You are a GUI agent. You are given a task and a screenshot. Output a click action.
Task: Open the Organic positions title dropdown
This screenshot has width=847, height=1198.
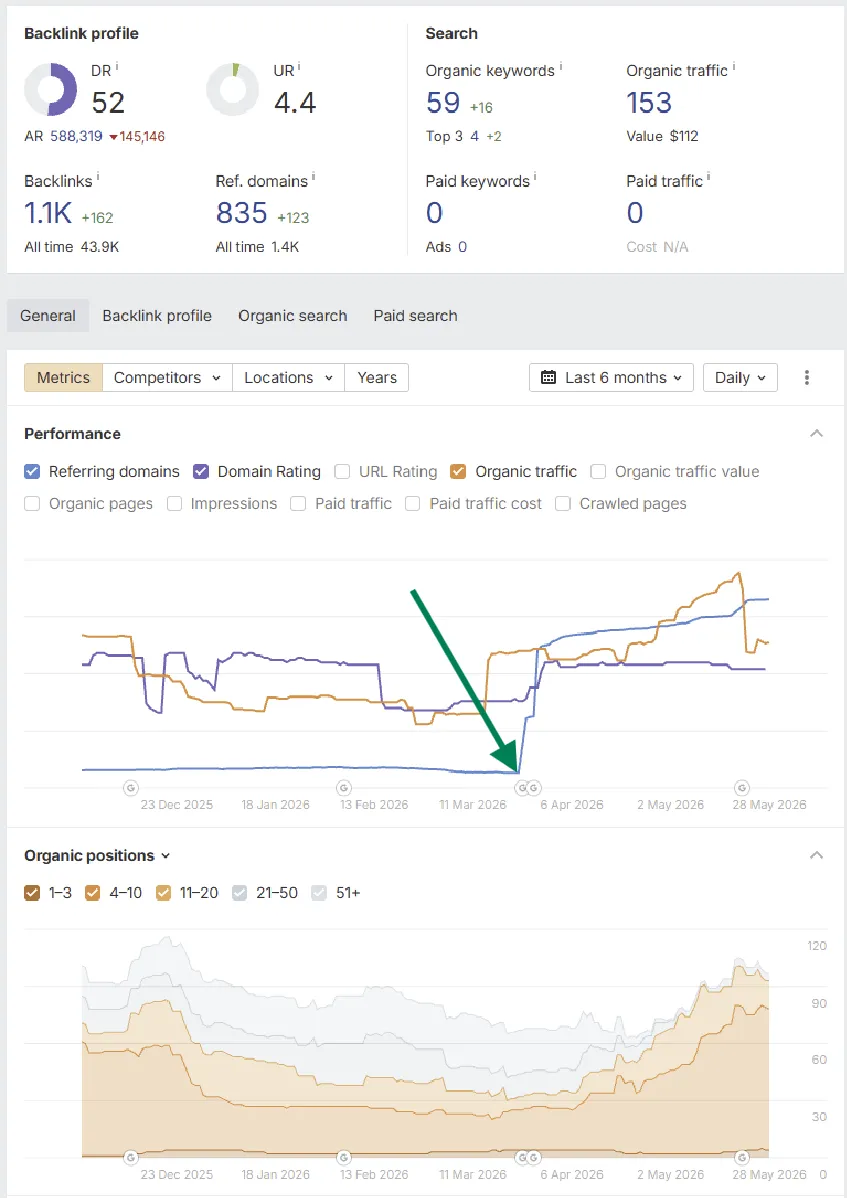[x=97, y=856]
